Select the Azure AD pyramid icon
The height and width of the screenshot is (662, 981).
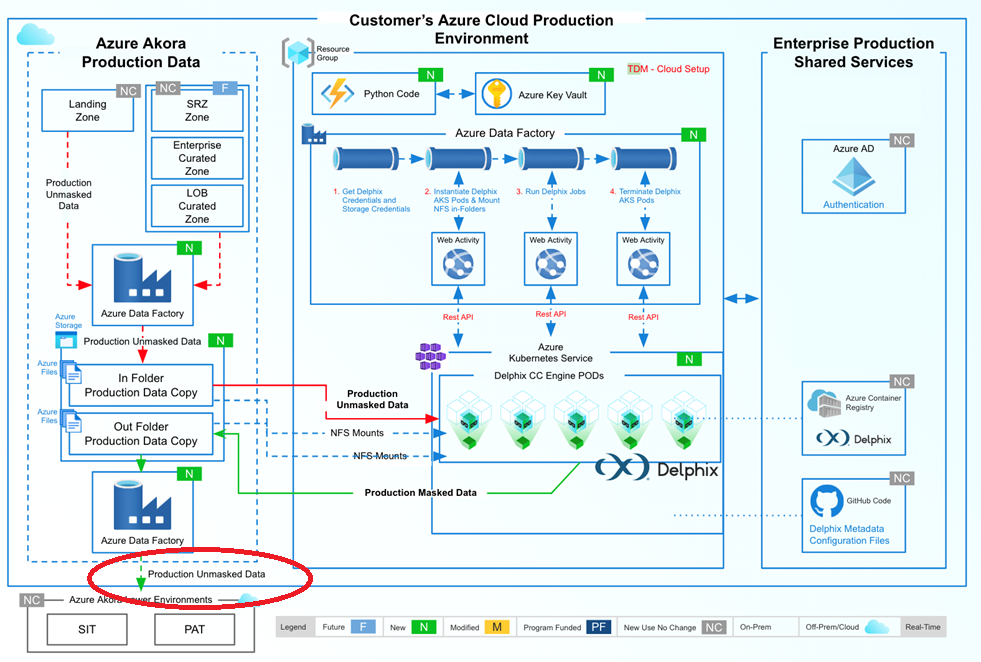tap(853, 176)
